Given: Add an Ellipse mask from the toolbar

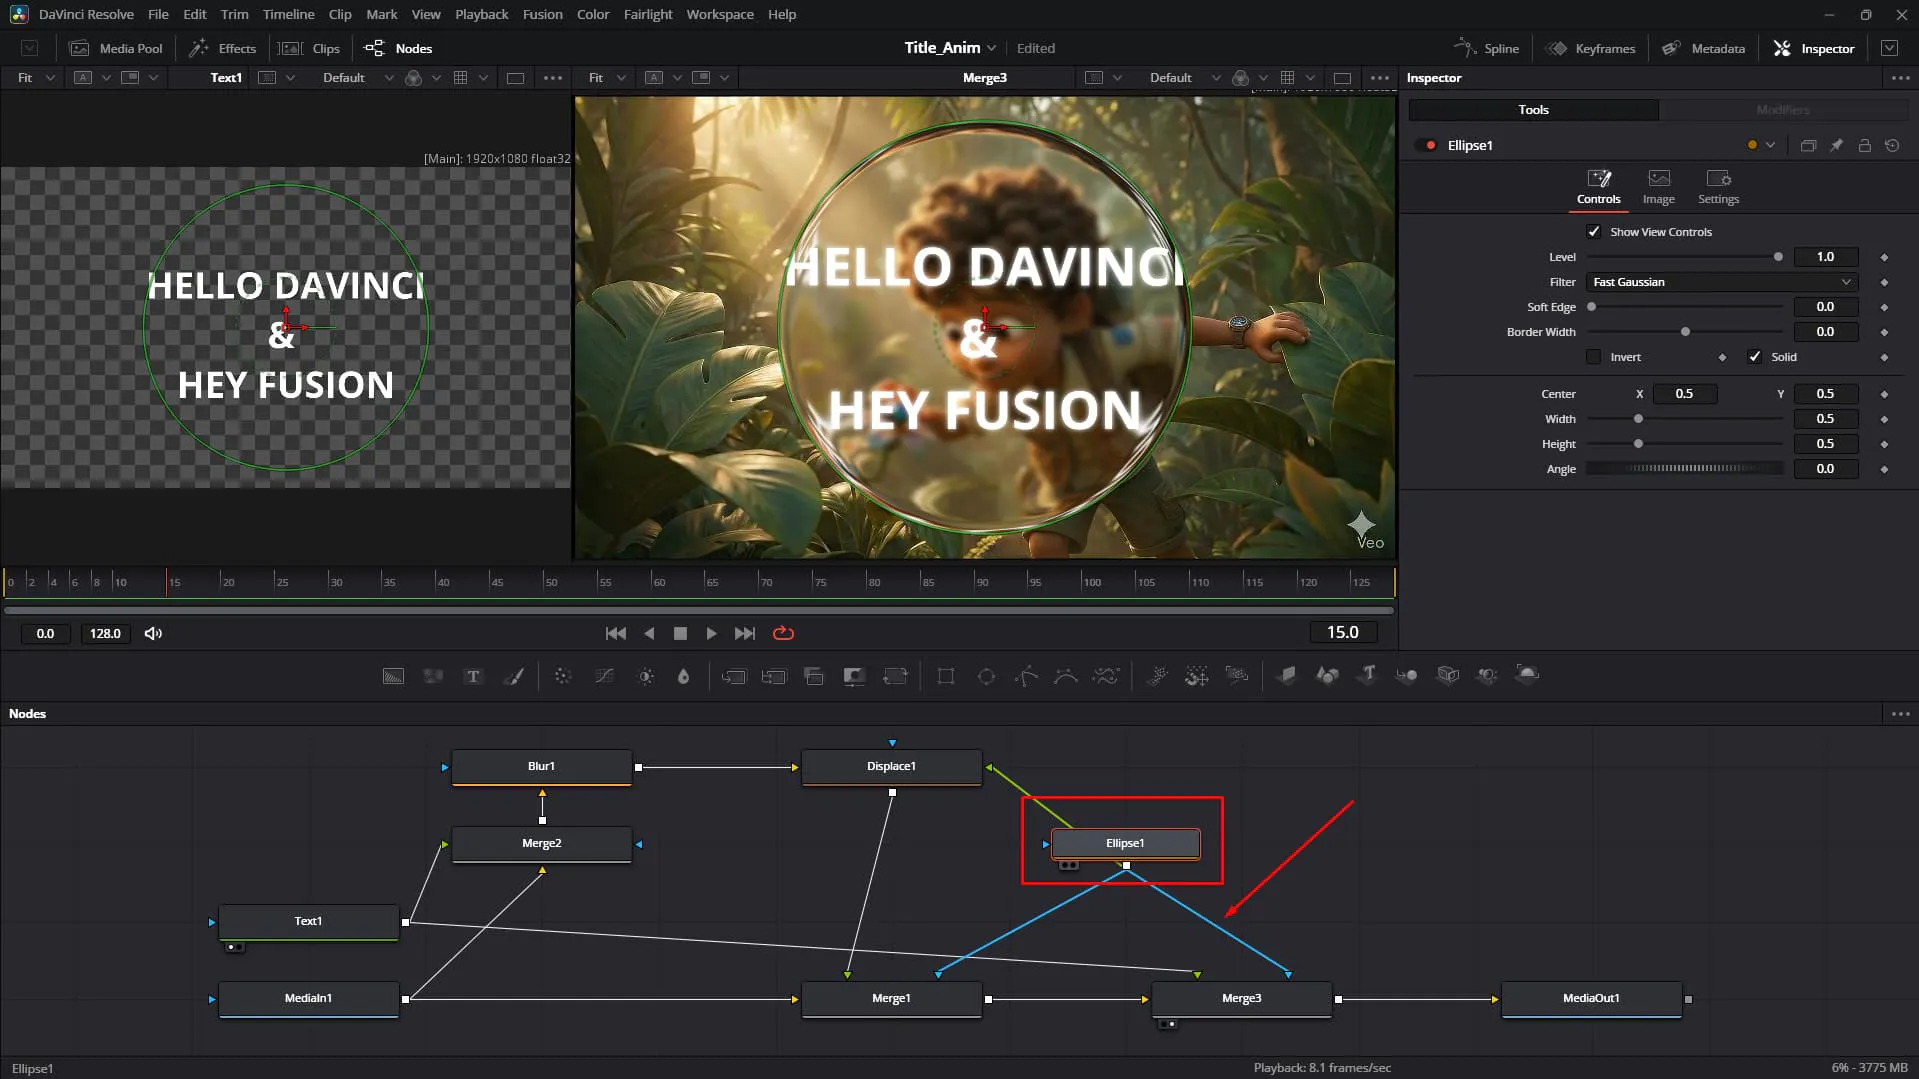Looking at the screenshot, I should pos(986,676).
